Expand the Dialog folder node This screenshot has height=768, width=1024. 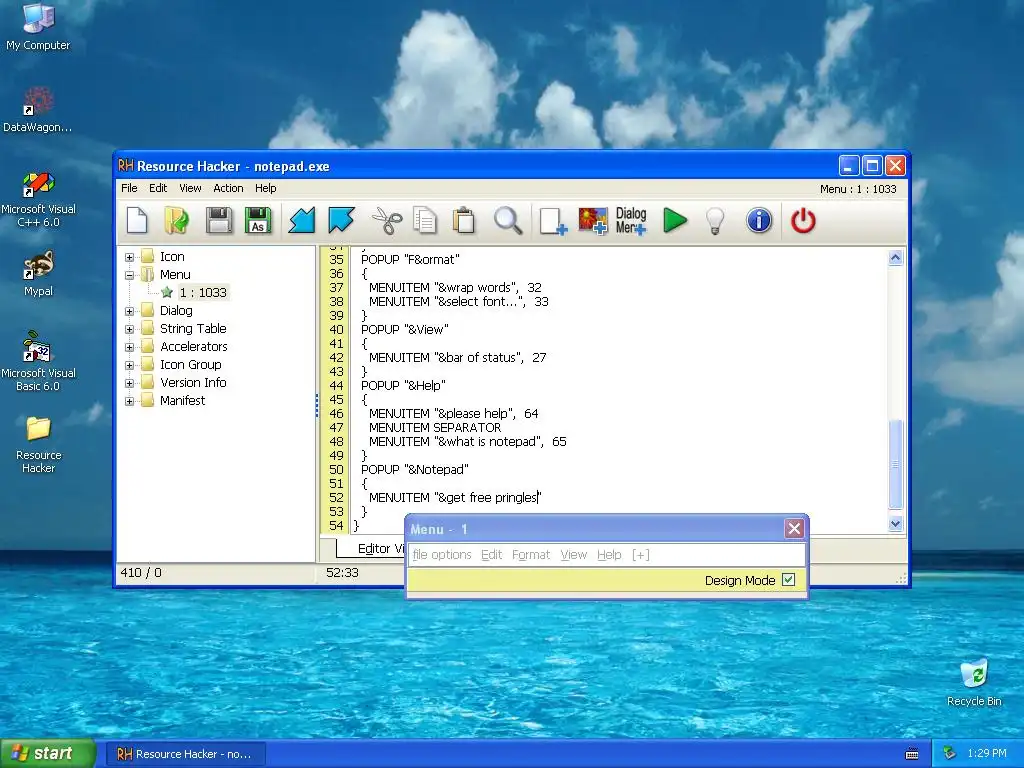tap(129, 312)
